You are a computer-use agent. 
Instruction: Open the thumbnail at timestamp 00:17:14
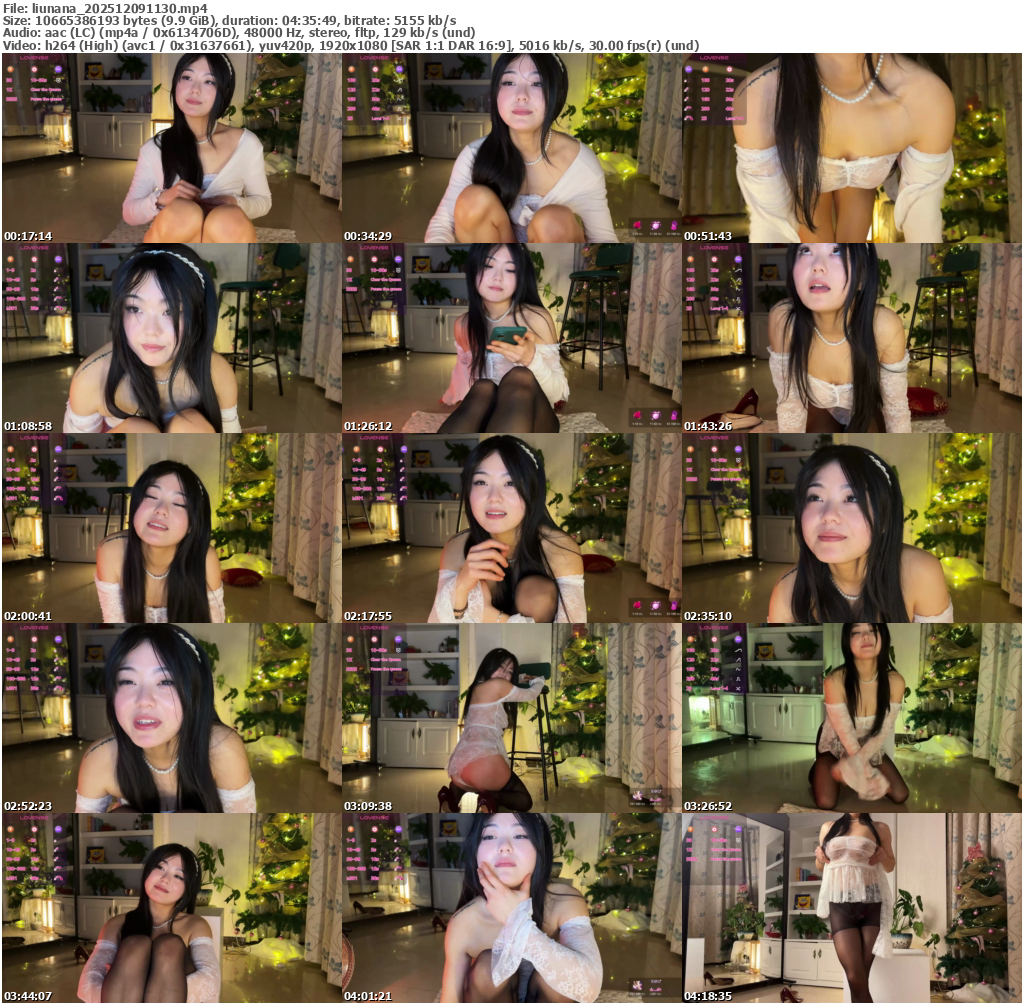171,148
